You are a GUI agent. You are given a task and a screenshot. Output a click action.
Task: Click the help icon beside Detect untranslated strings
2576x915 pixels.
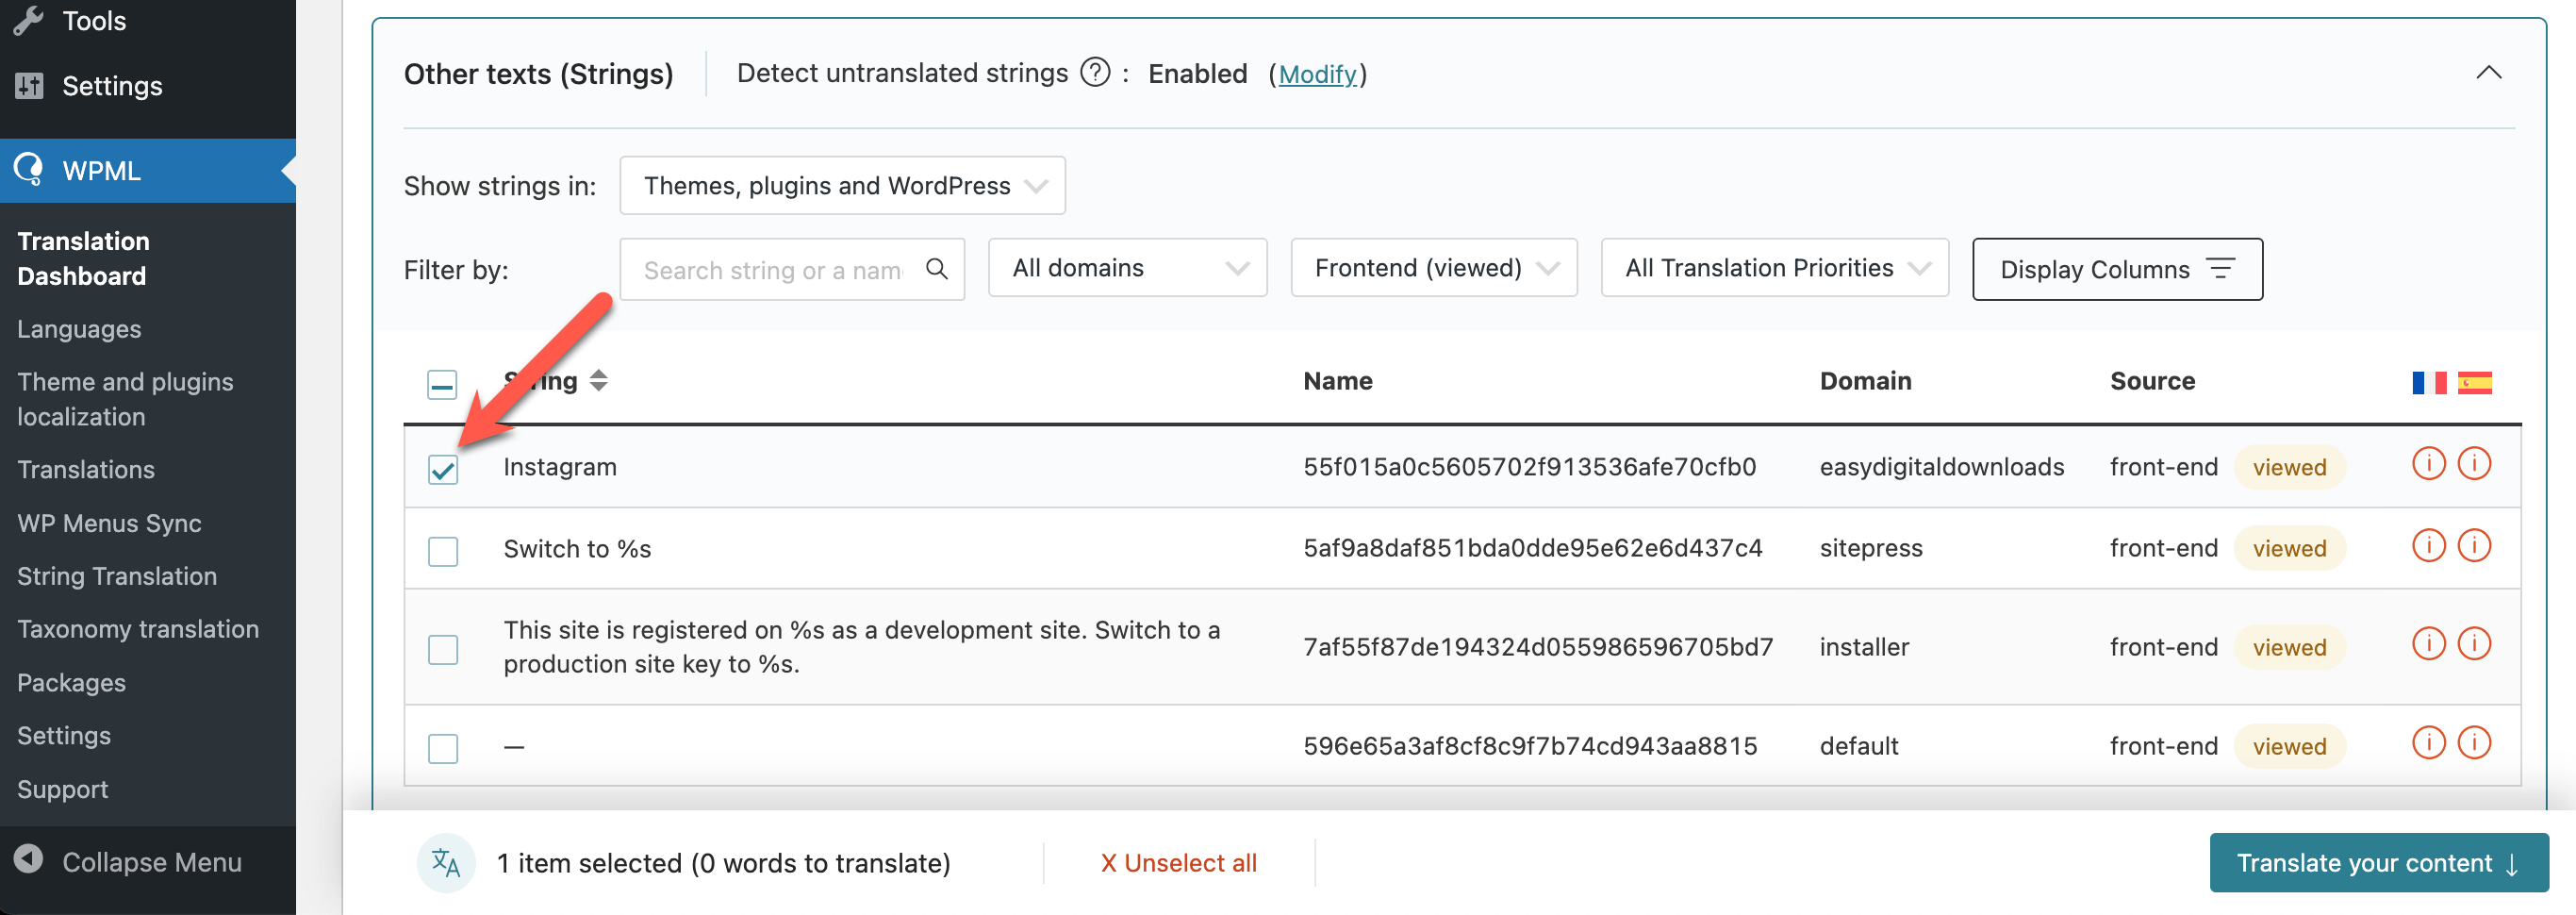pyautogui.click(x=1095, y=73)
